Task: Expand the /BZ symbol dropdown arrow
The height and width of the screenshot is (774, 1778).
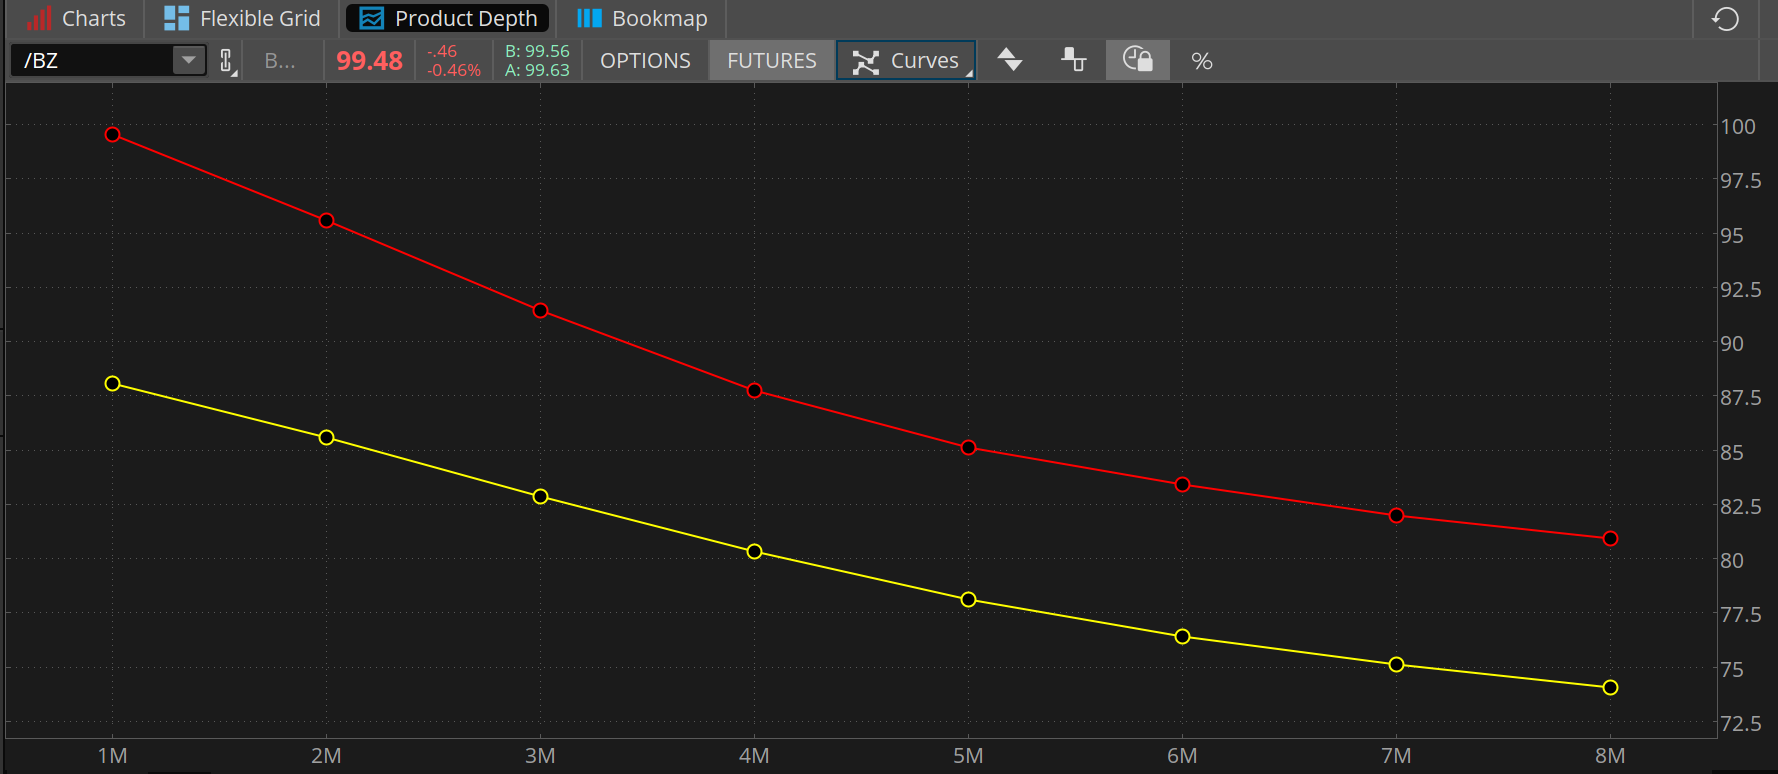Action: pyautogui.click(x=188, y=60)
